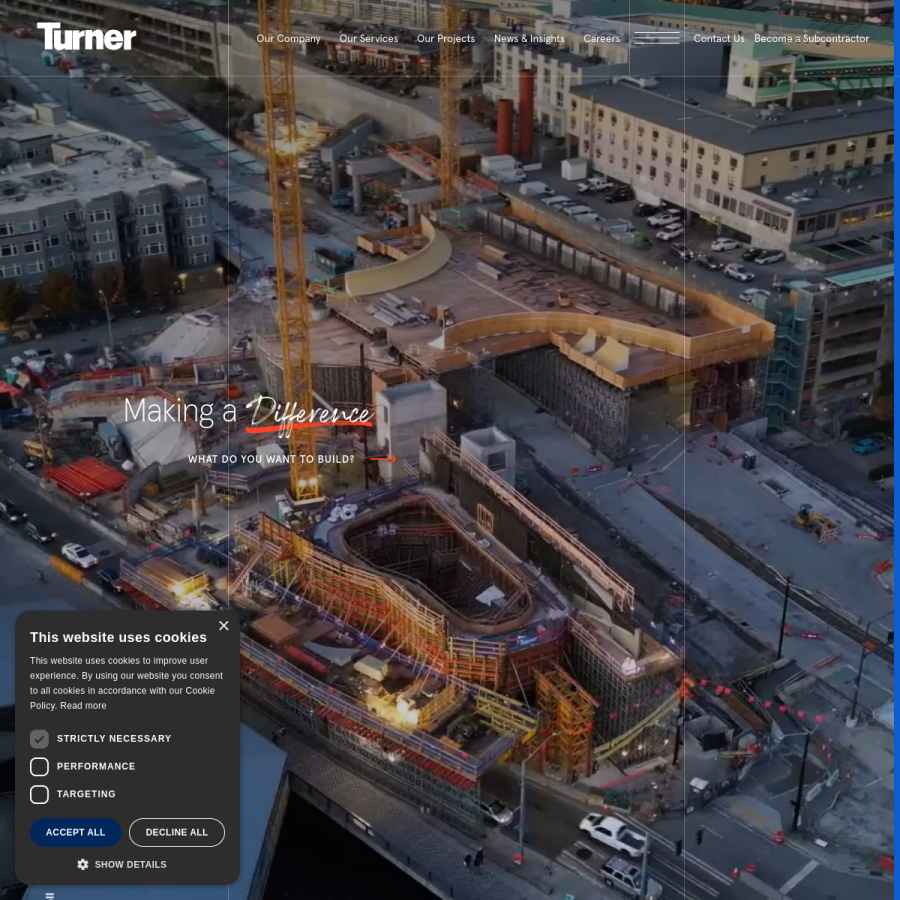Open the Our Projects menu

(446, 38)
